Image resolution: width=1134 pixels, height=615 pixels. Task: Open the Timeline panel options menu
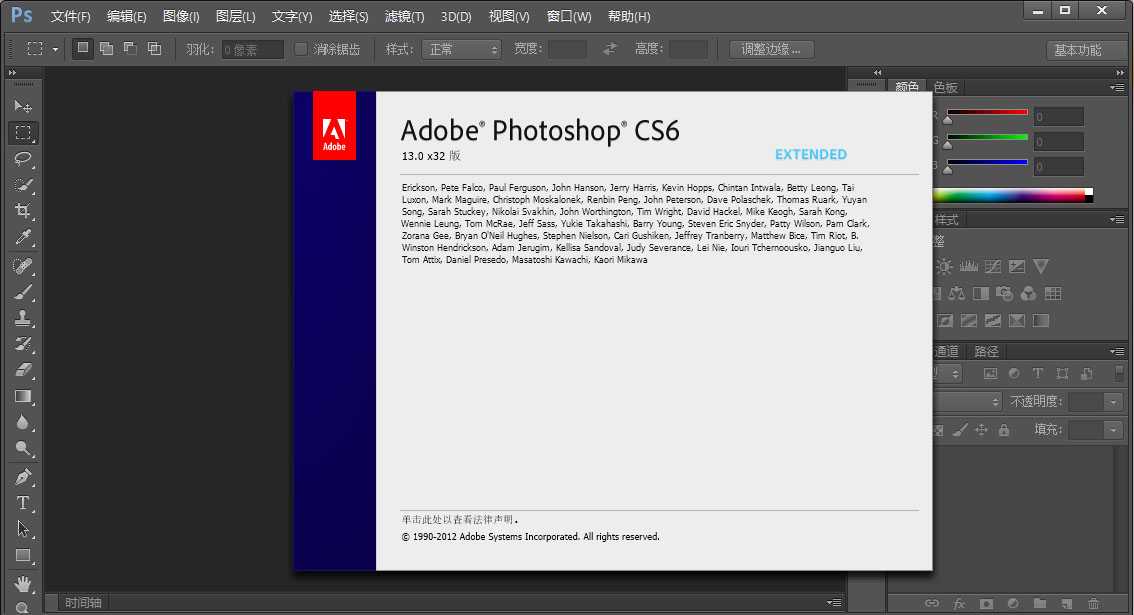coord(835,602)
